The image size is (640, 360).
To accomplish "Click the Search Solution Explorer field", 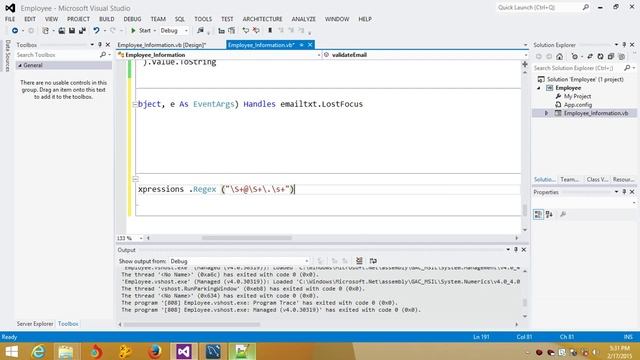I will [x=578, y=68].
